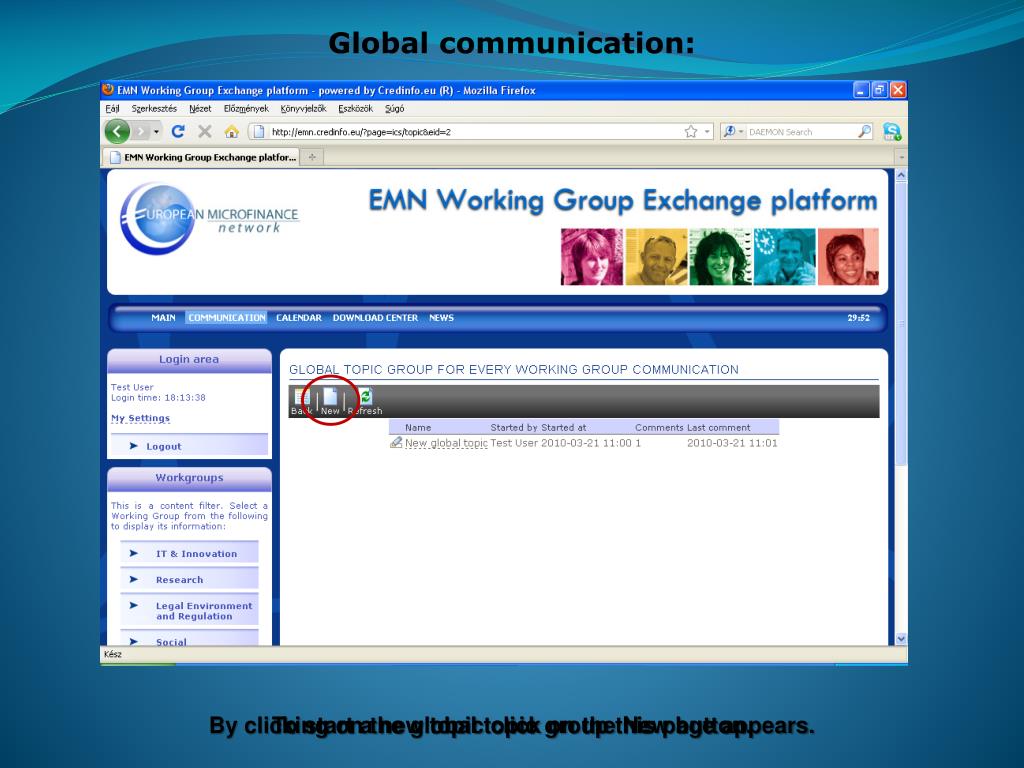This screenshot has width=1024, height=768.
Task: Open the Előzmények menu
Action: (246, 108)
